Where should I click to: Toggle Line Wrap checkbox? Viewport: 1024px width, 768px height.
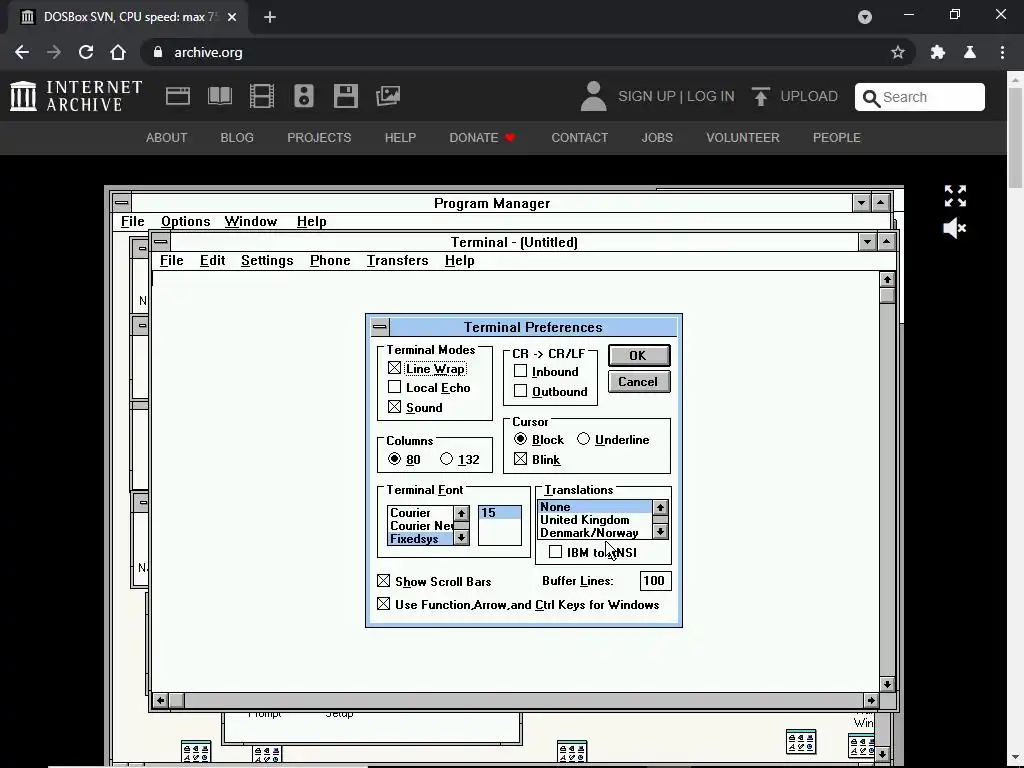tap(394, 368)
